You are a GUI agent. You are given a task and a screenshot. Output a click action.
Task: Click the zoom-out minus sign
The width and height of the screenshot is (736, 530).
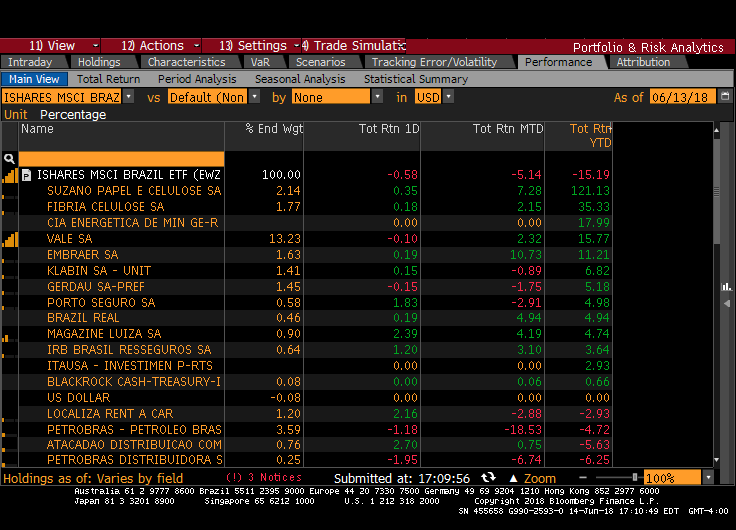[583, 478]
